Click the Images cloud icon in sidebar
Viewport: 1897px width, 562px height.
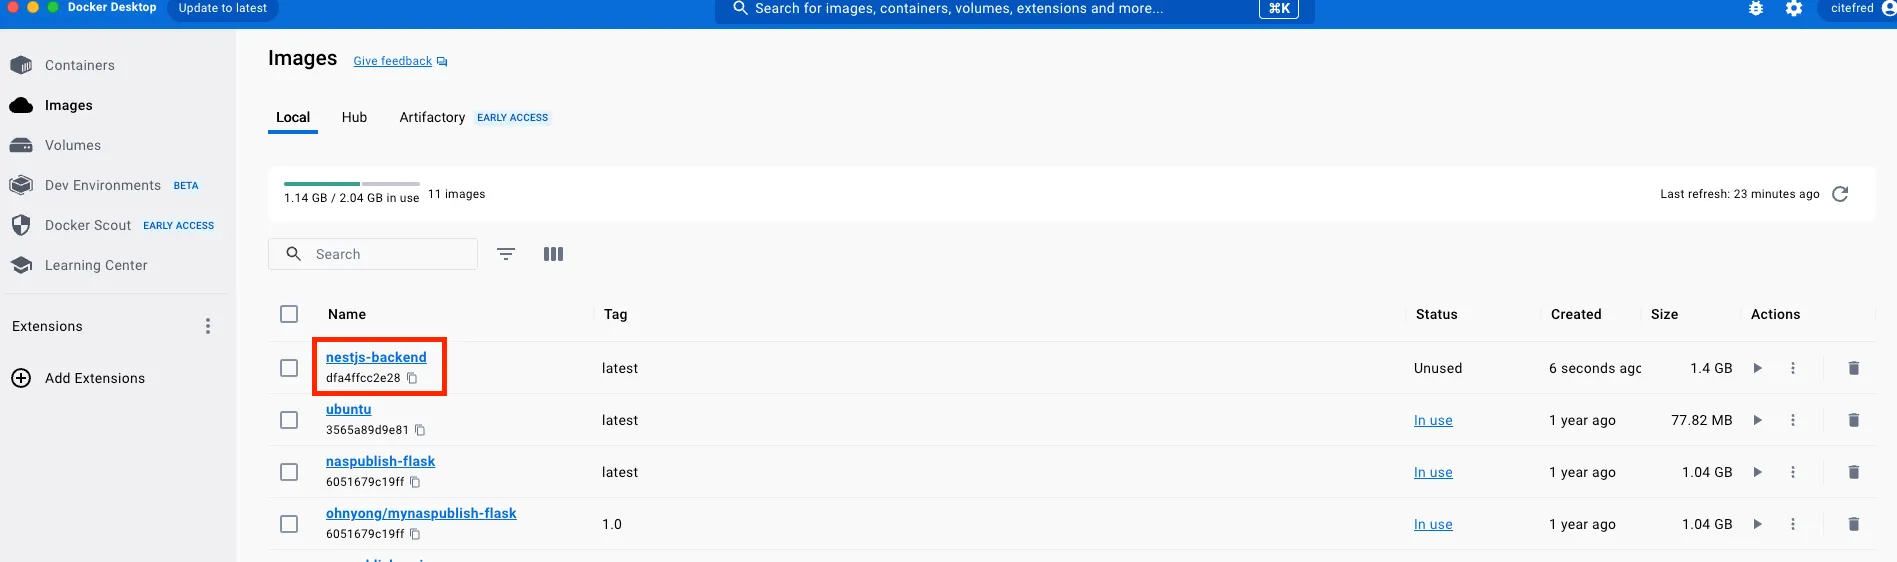click(21, 105)
